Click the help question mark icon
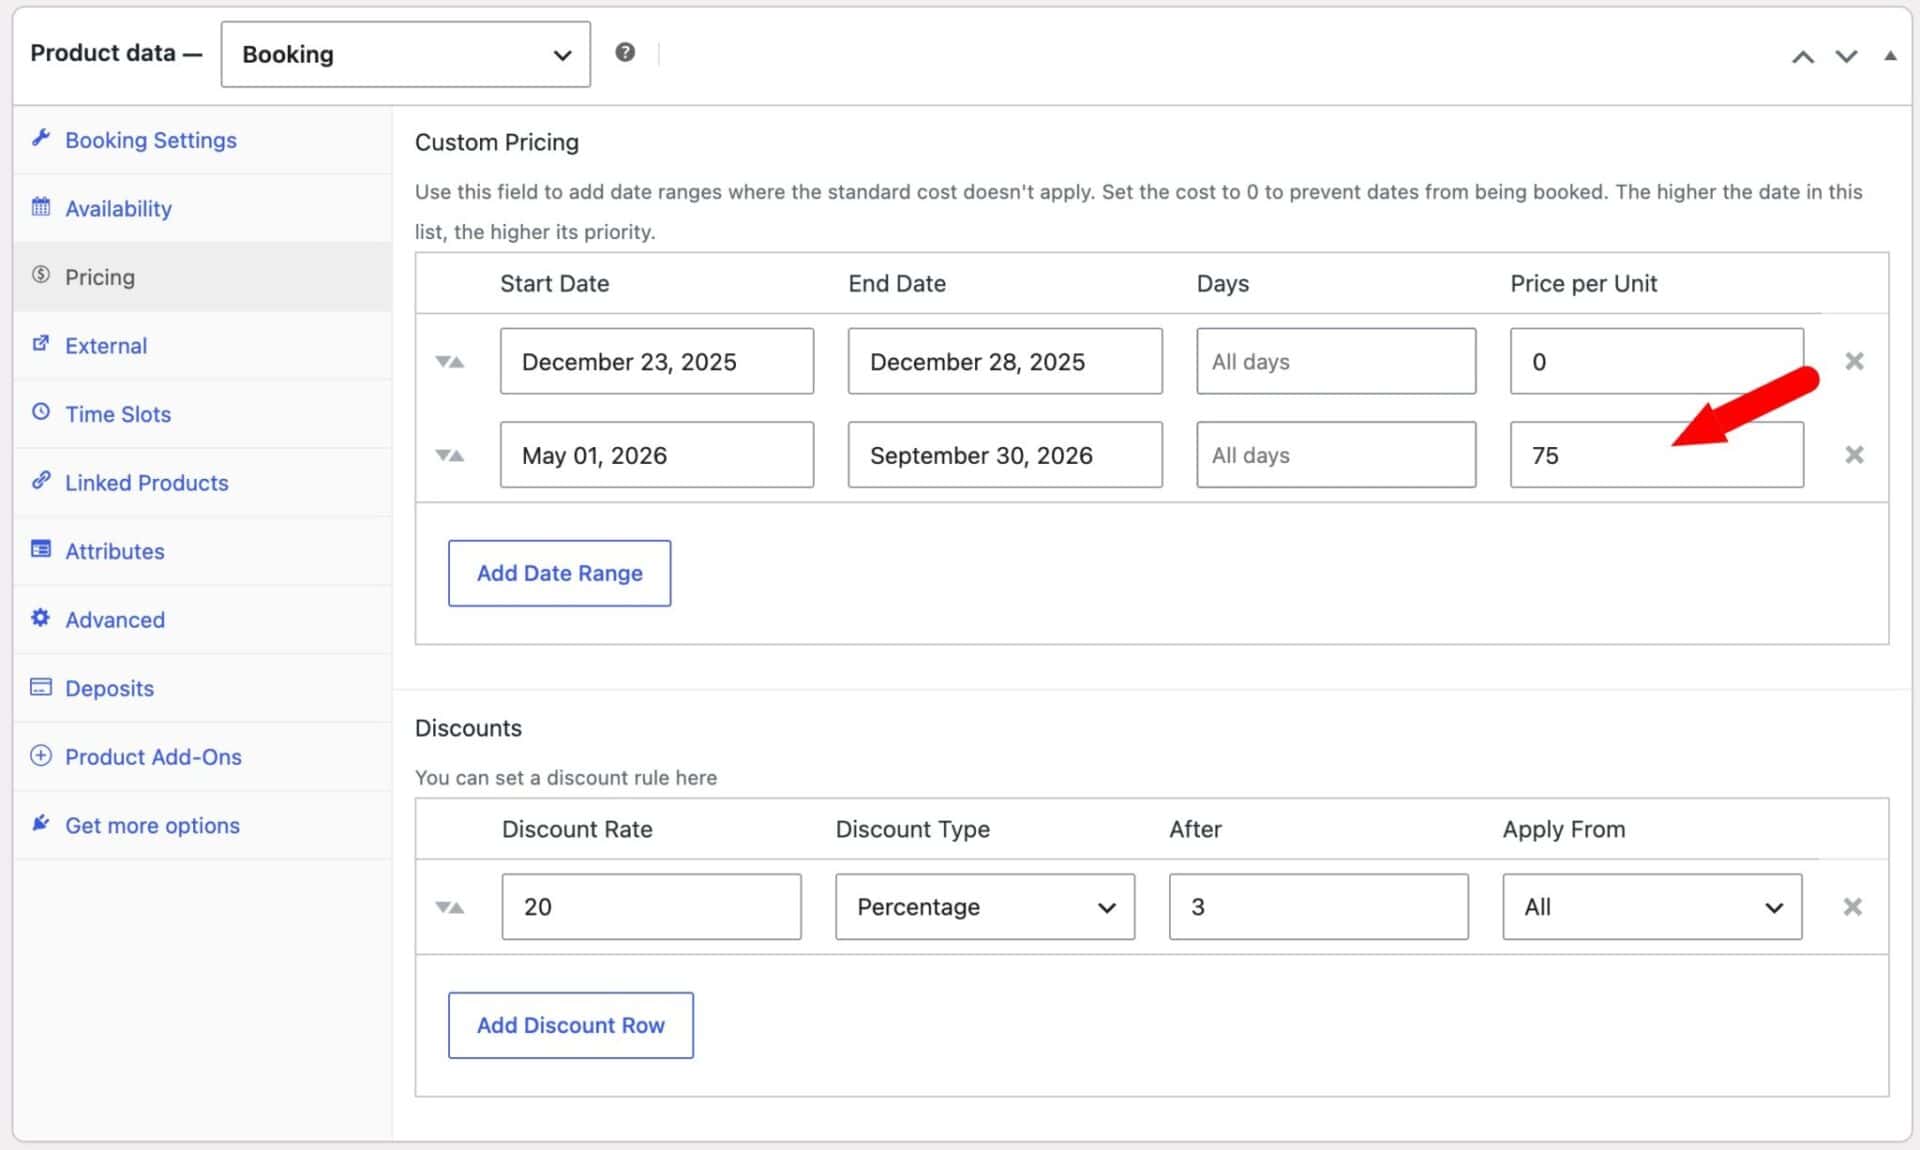The image size is (1920, 1150). pyautogui.click(x=625, y=52)
